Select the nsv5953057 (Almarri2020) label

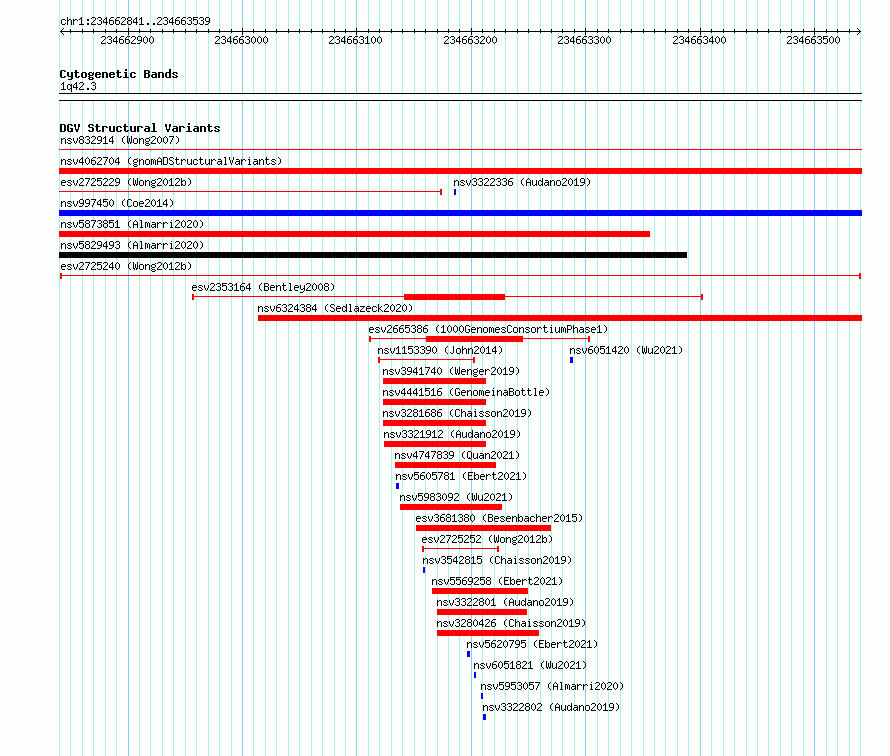(552, 686)
